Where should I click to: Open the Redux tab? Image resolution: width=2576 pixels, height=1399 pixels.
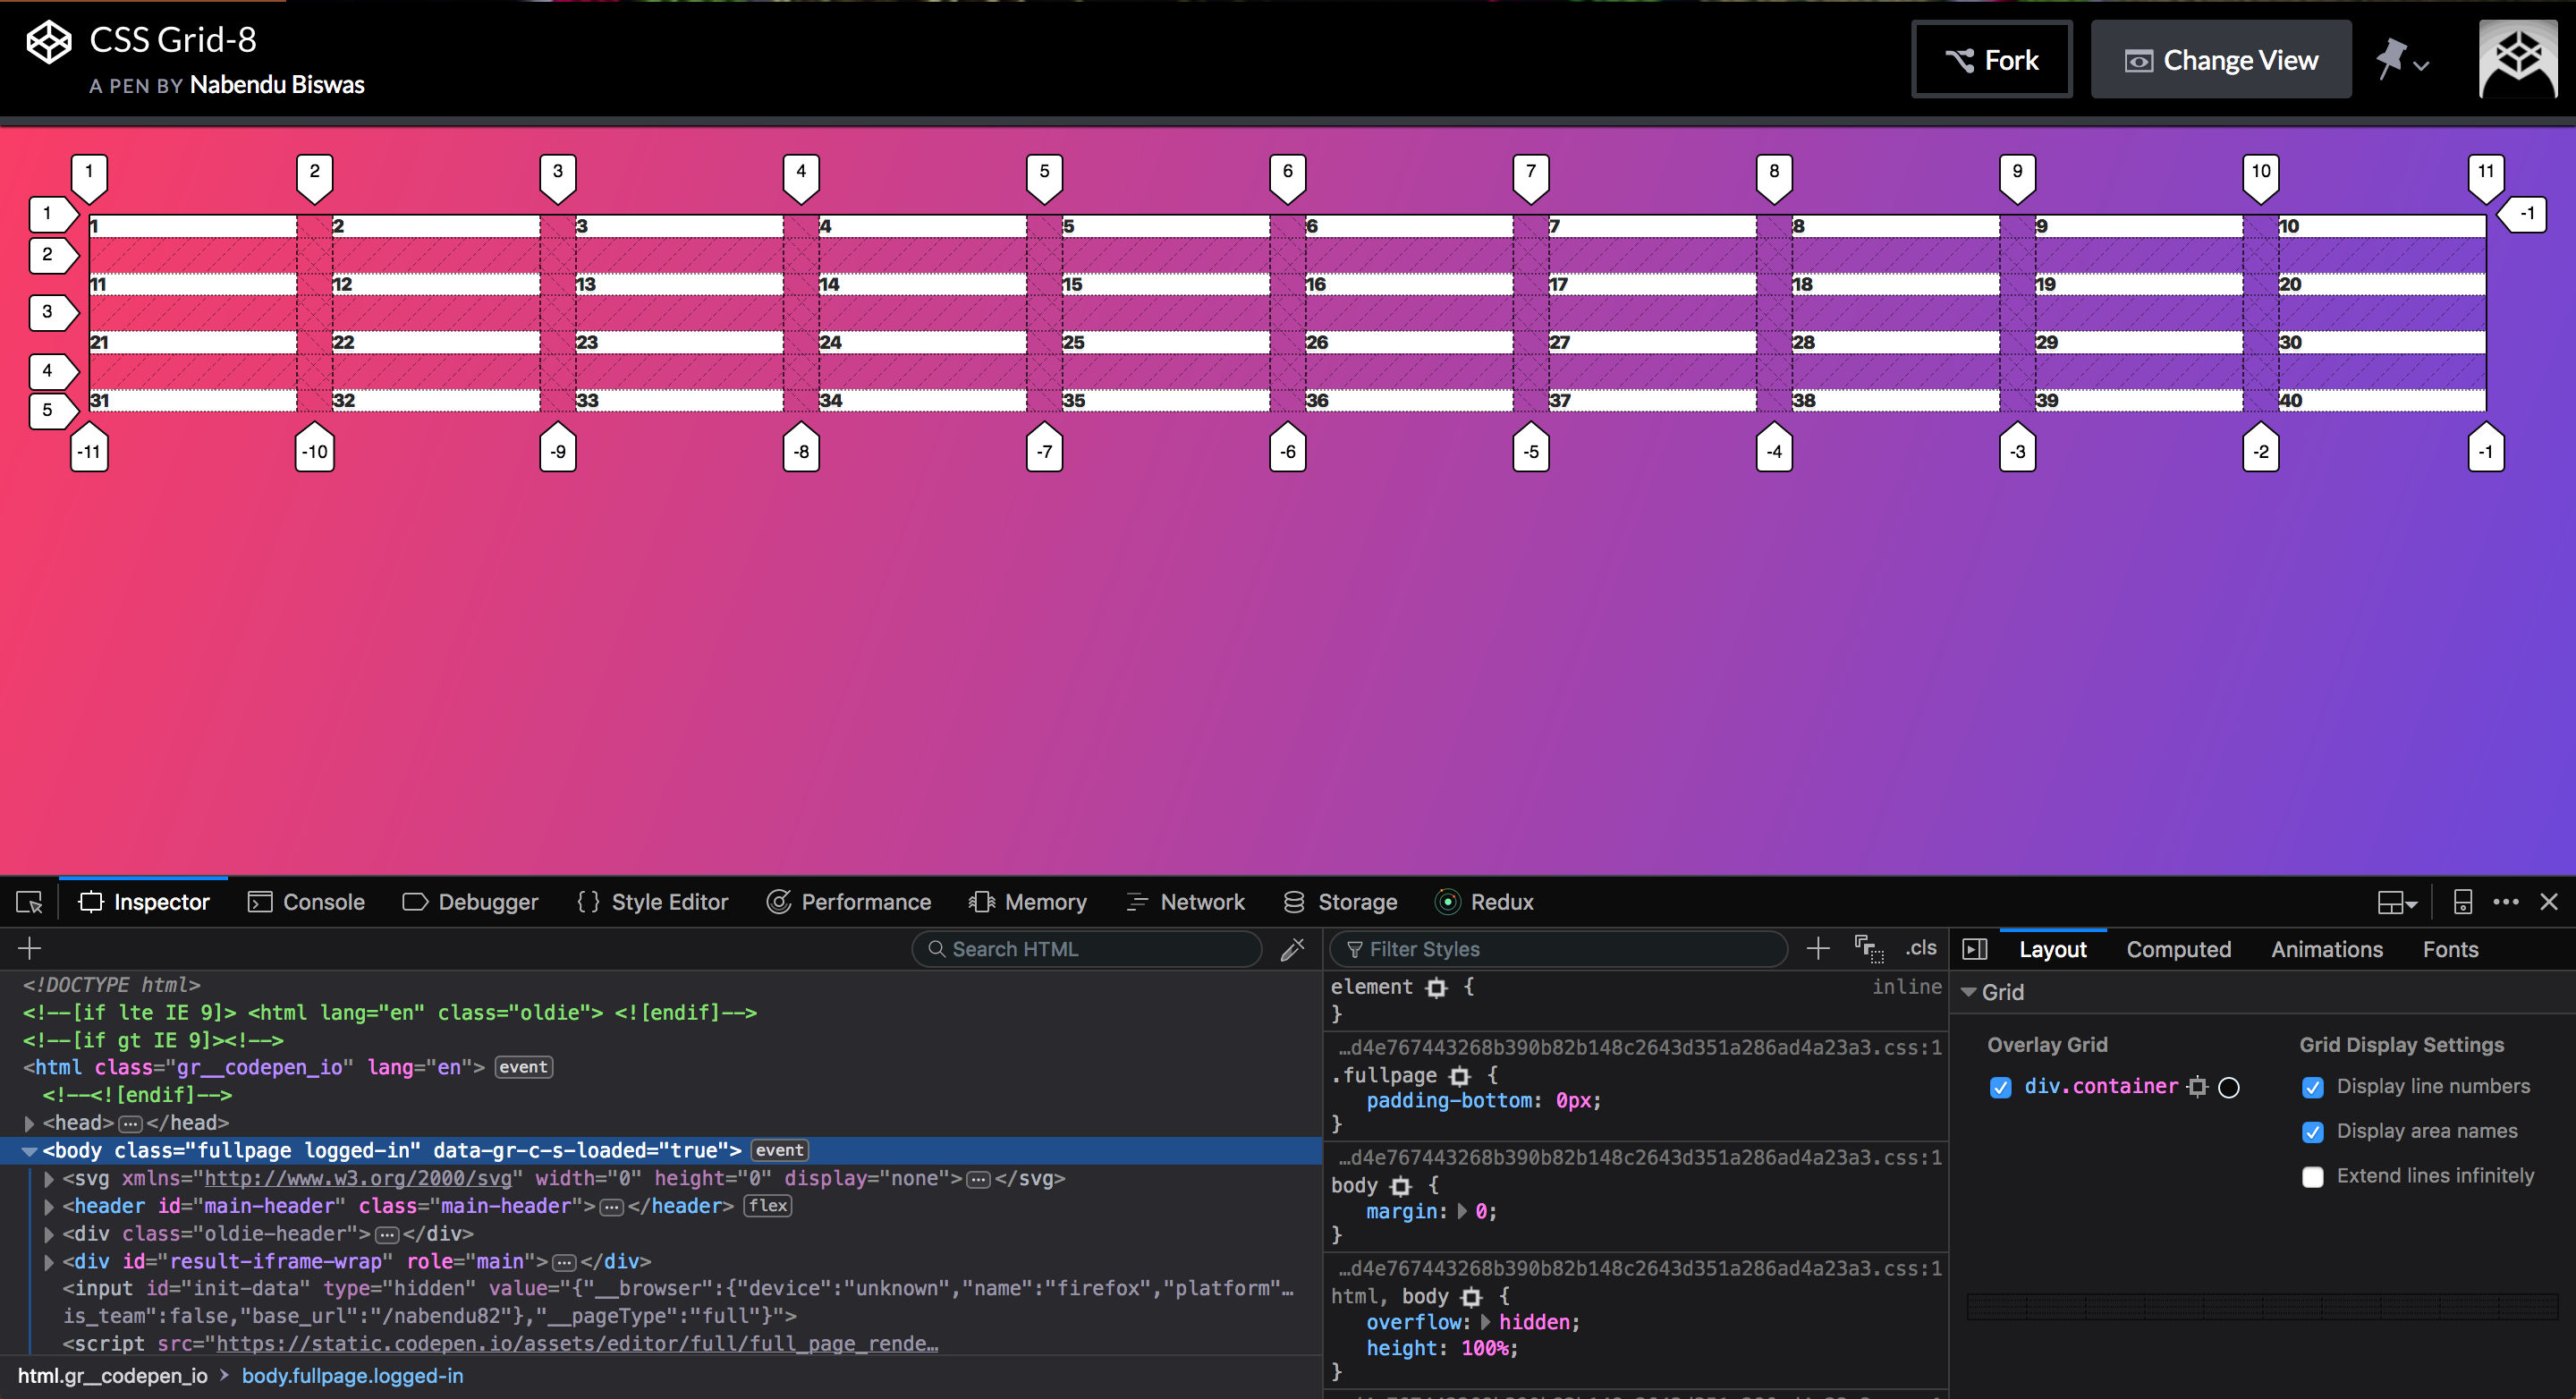pyautogui.click(x=1484, y=902)
